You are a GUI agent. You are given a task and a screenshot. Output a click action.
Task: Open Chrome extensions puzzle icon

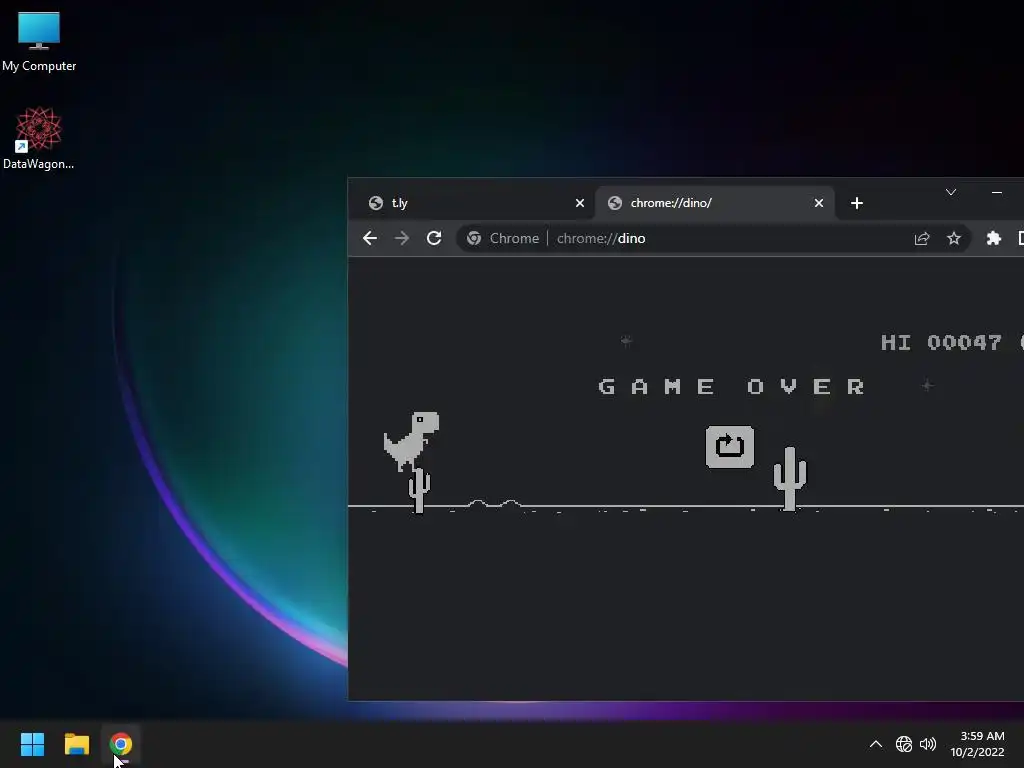pyautogui.click(x=993, y=238)
